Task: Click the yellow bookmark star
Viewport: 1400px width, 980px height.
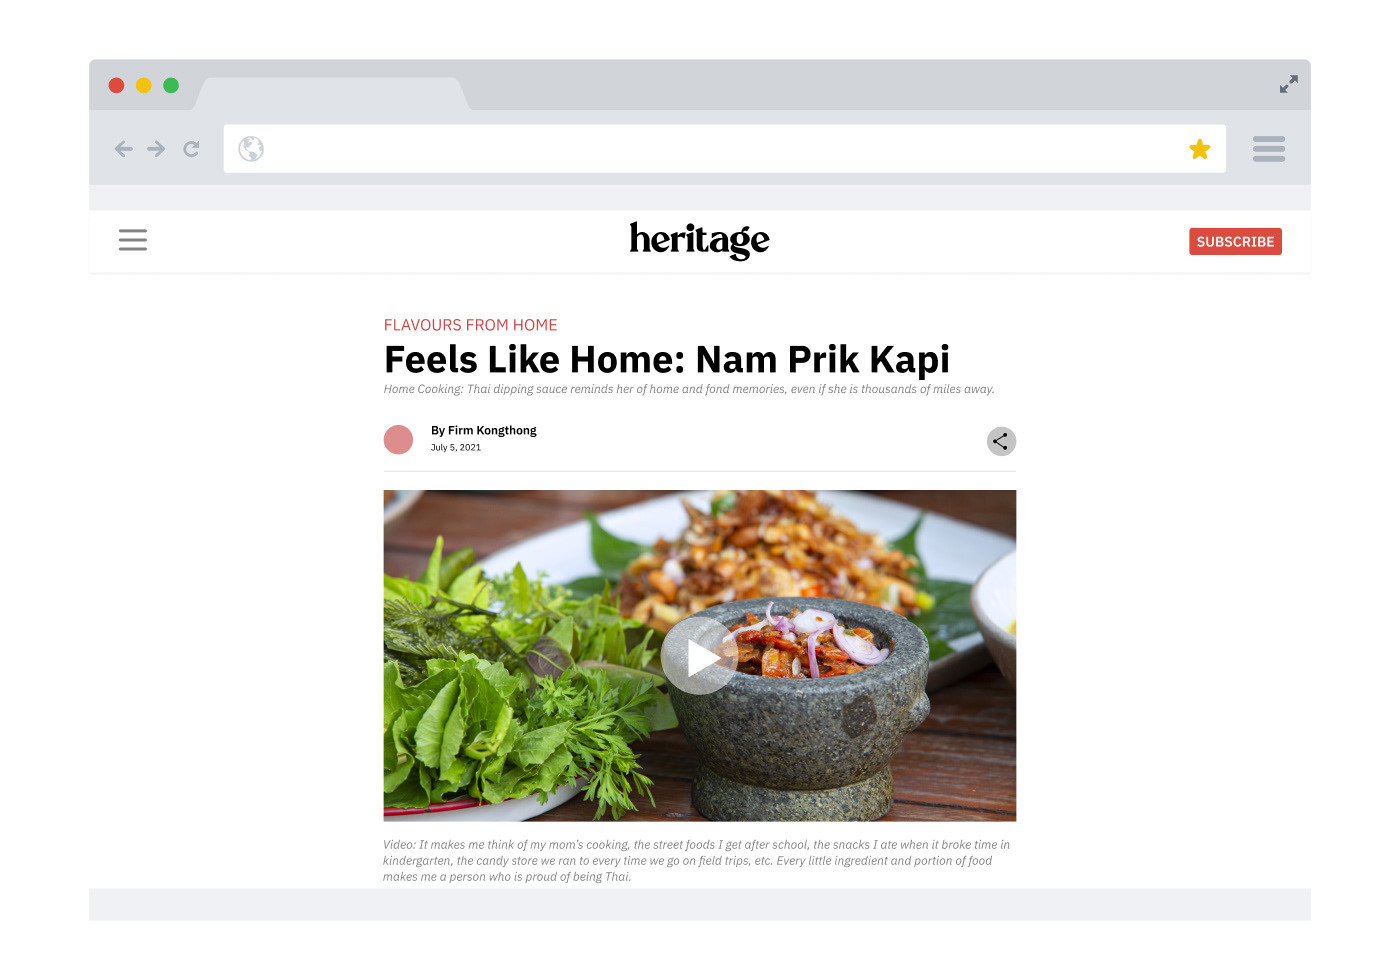Action: [x=1200, y=149]
